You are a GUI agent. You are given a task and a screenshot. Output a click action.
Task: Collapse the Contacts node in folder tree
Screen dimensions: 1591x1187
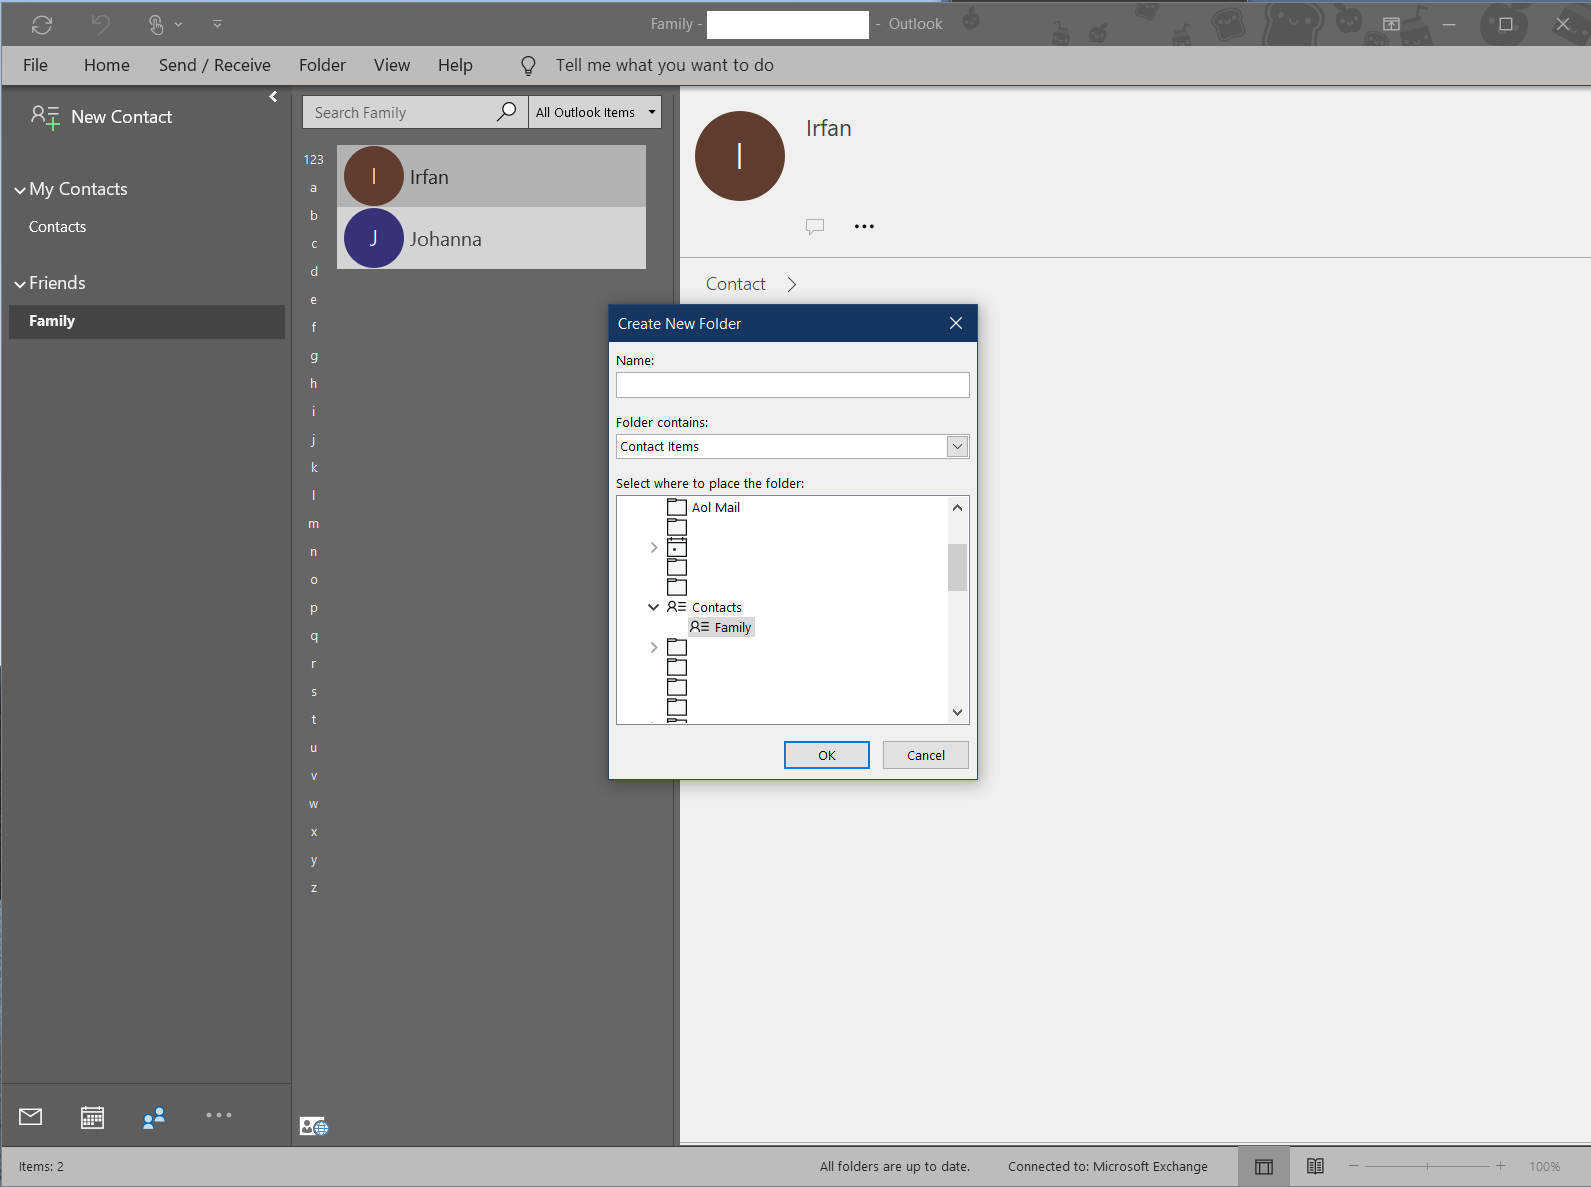pyautogui.click(x=654, y=607)
